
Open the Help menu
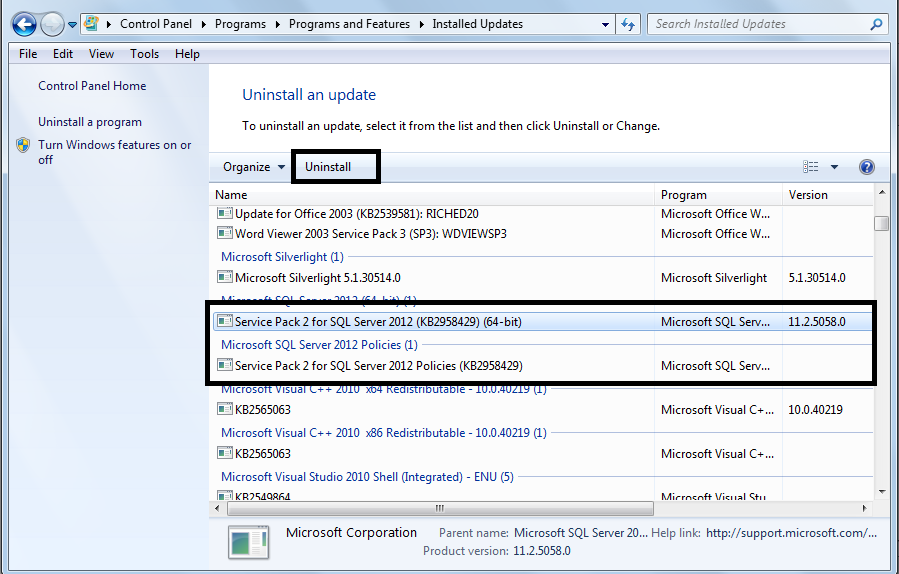coord(187,54)
